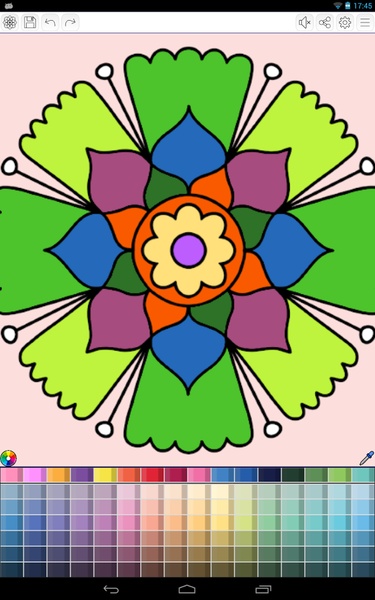This screenshot has width=375, height=600.
Task: Tap the 17:45 clock
Action: click(363, 6)
